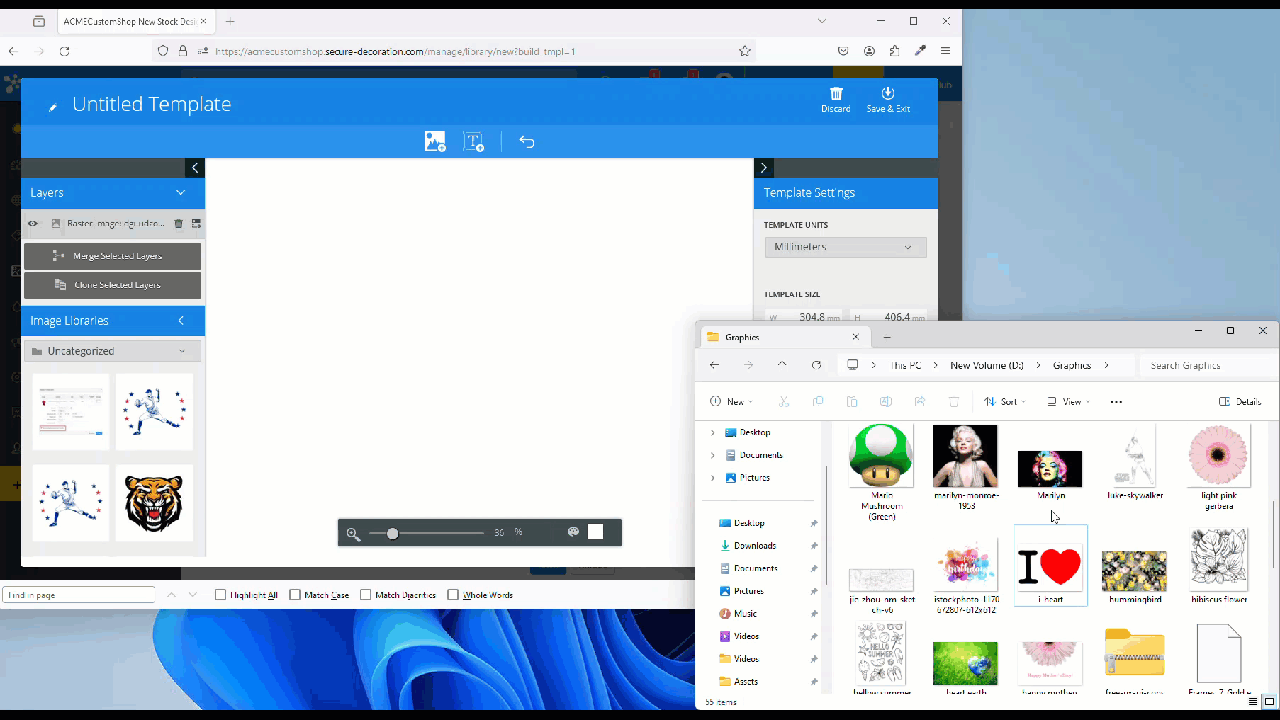Click the Add Text icon in editor toolbar
Viewport: 1280px width, 720px height.
(x=474, y=142)
